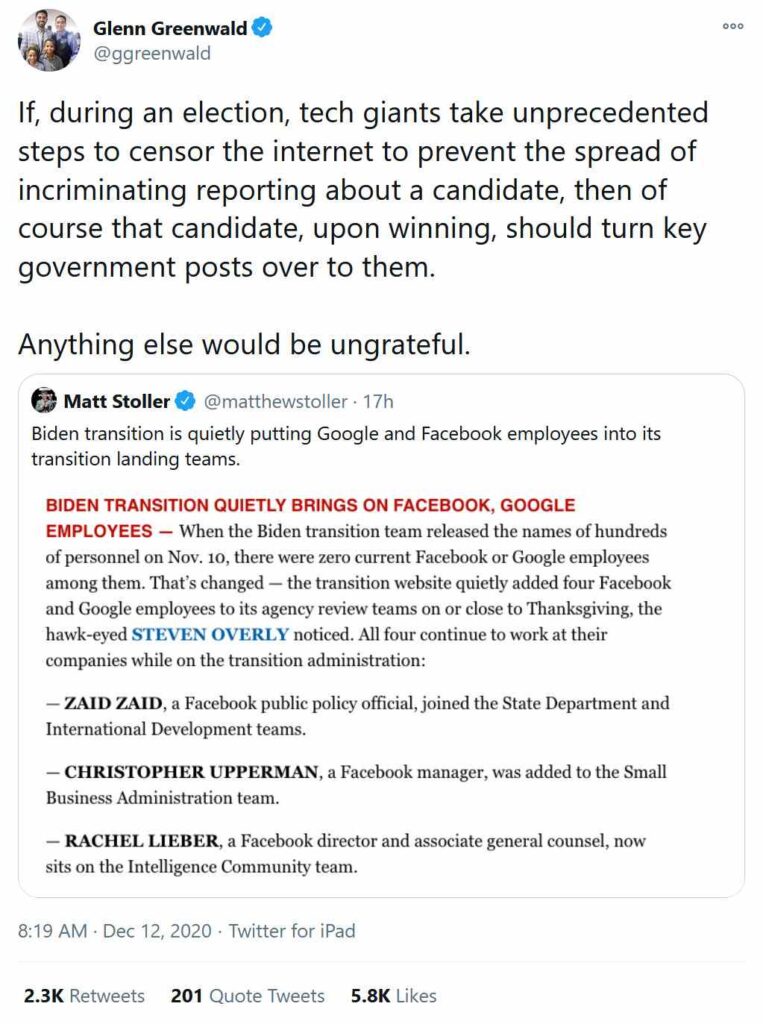
Task: Show the 5.8K Likes list
Action: tap(394, 996)
